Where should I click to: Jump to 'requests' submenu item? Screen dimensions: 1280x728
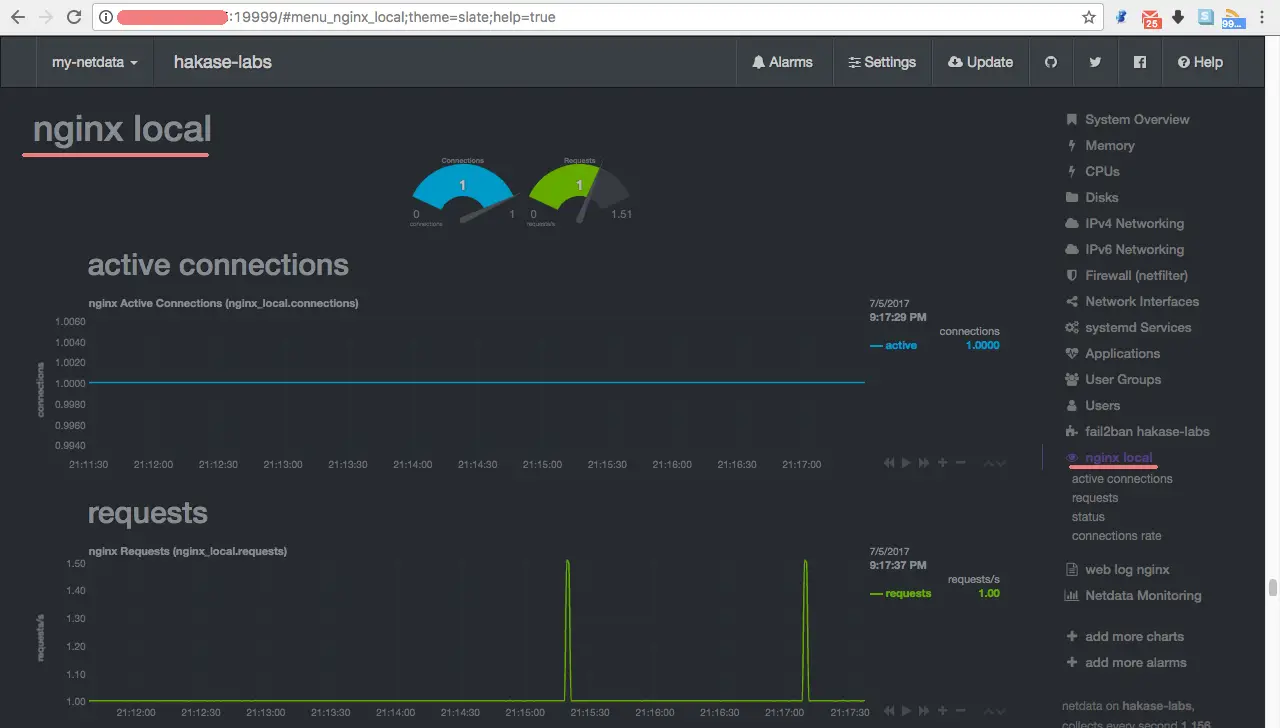click(x=1095, y=498)
